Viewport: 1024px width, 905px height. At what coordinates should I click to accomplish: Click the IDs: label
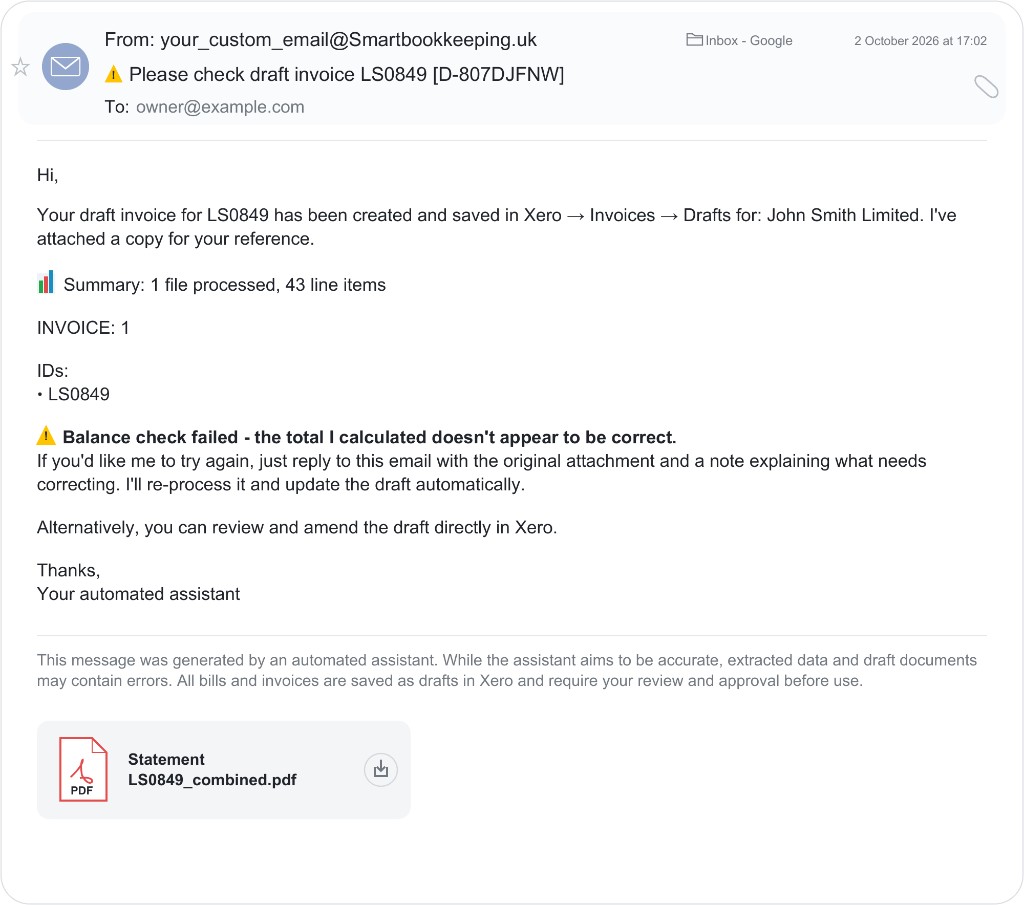[53, 371]
